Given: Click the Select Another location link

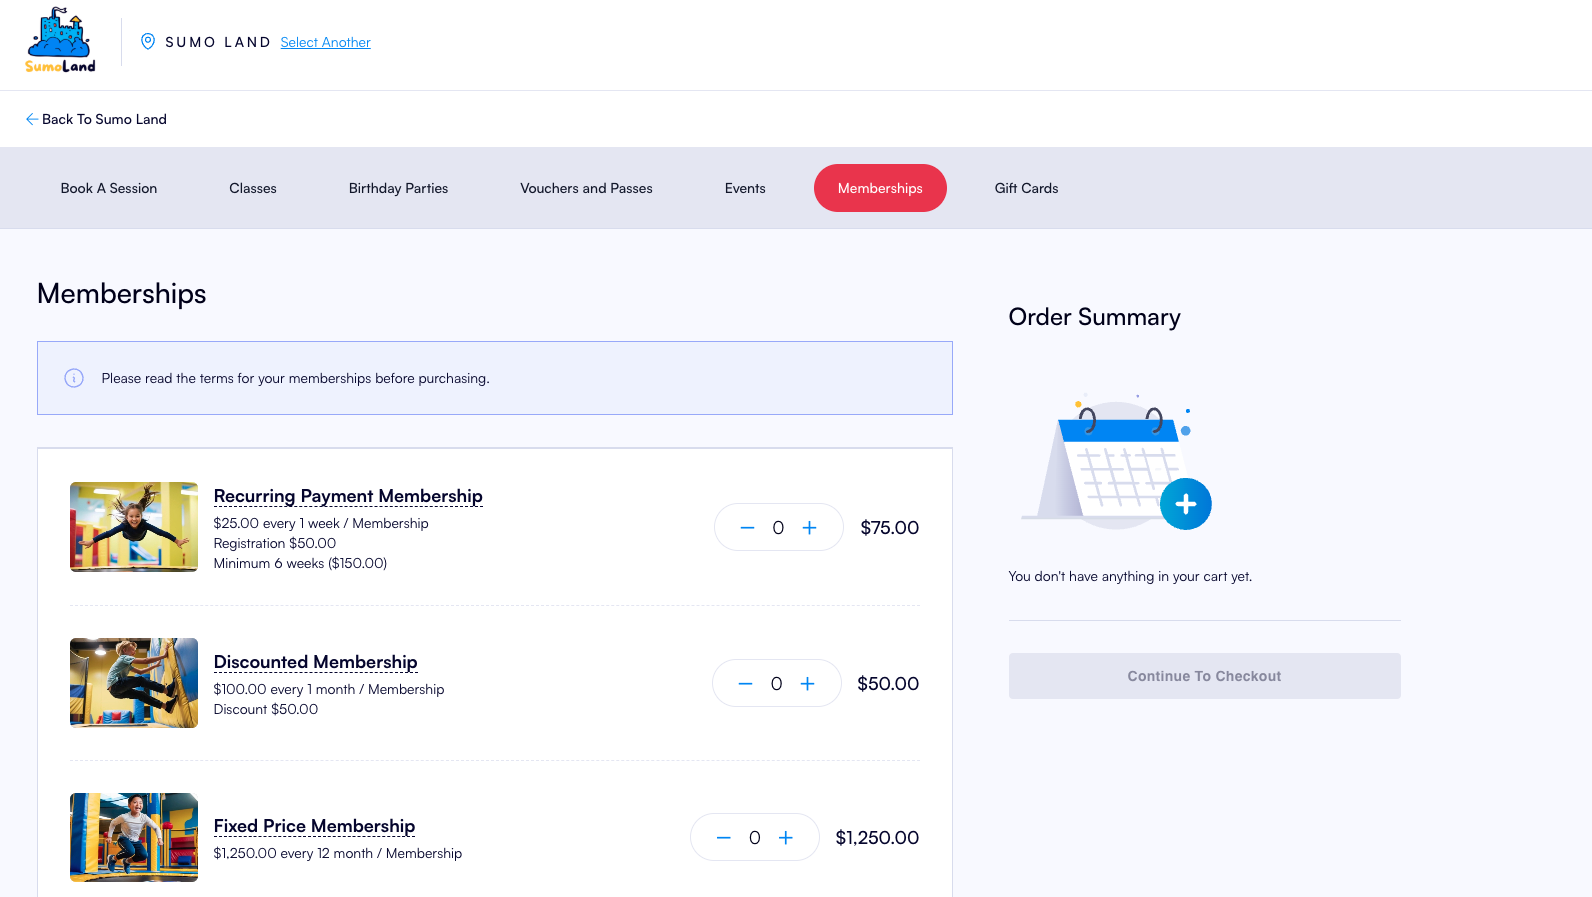Looking at the screenshot, I should coord(325,42).
